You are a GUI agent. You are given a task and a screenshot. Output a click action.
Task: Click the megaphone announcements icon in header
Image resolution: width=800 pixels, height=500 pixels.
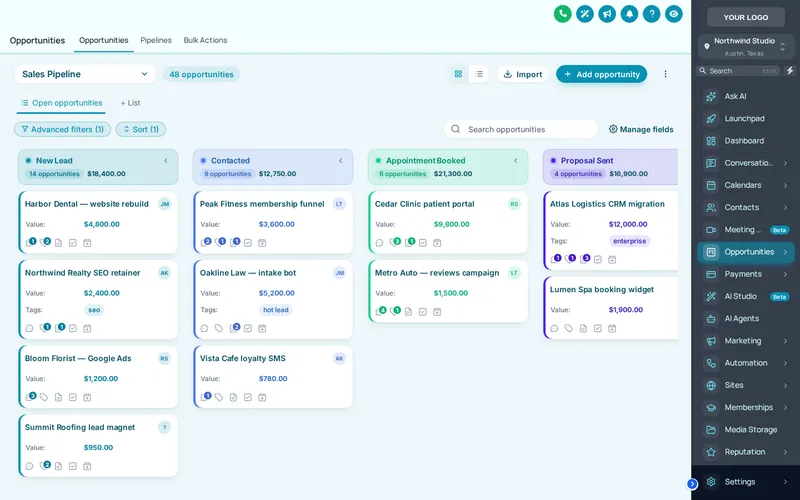(607, 14)
